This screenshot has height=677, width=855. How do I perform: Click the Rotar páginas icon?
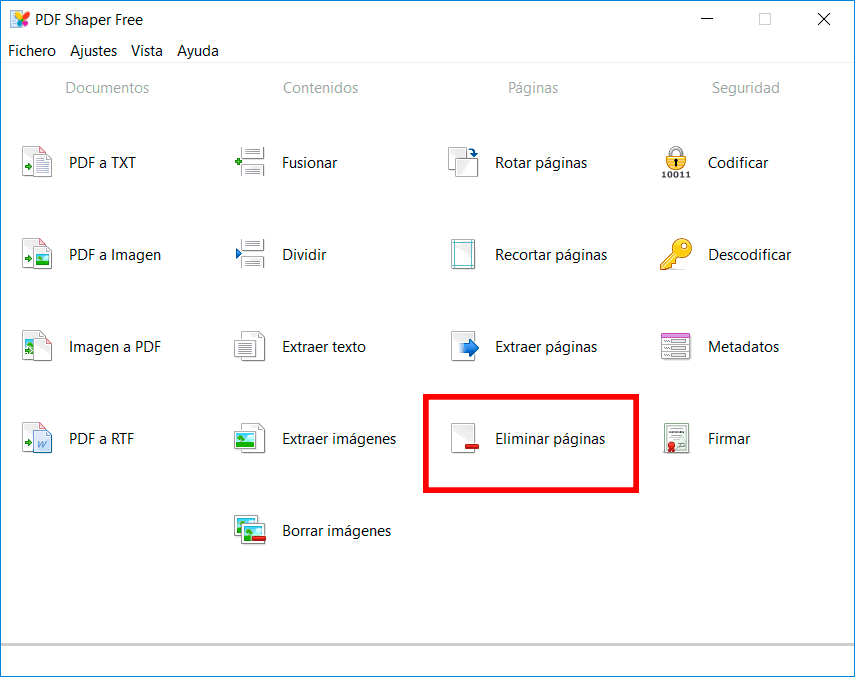click(463, 162)
